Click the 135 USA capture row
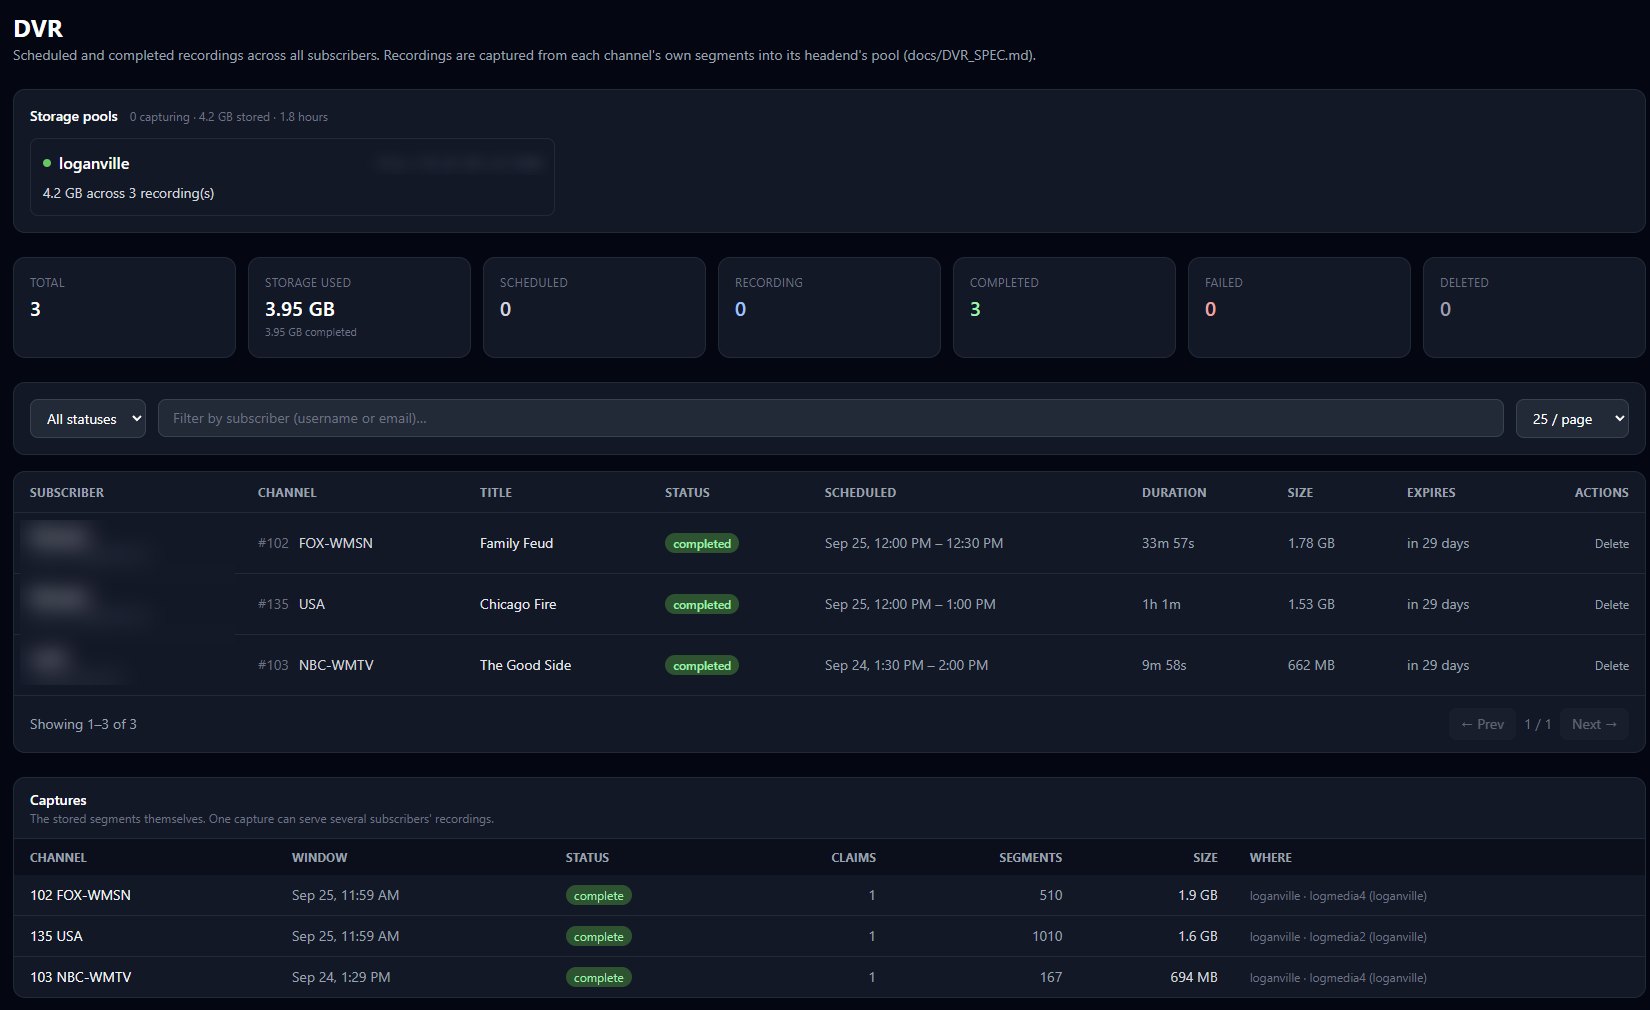Screen dimensions: 1650x1010 pyautogui.click(x=829, y=936)
